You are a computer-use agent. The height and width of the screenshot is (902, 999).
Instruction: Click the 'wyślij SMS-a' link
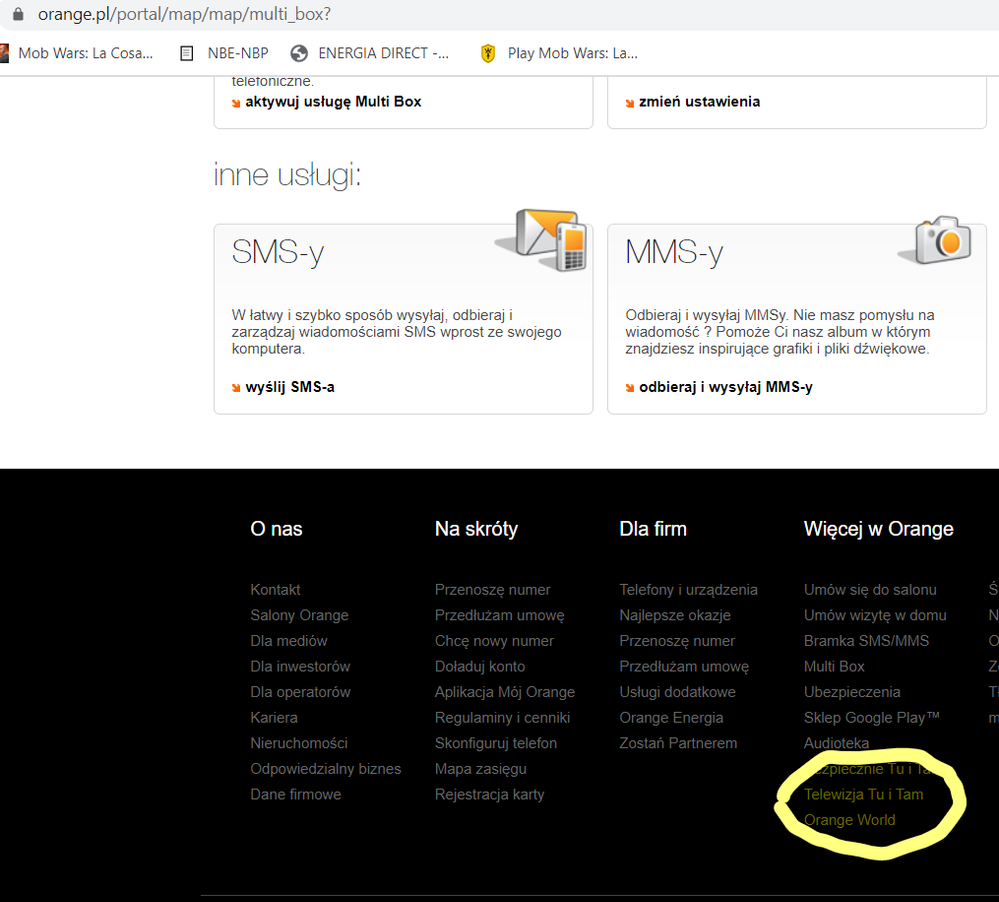tap(289, 386)
